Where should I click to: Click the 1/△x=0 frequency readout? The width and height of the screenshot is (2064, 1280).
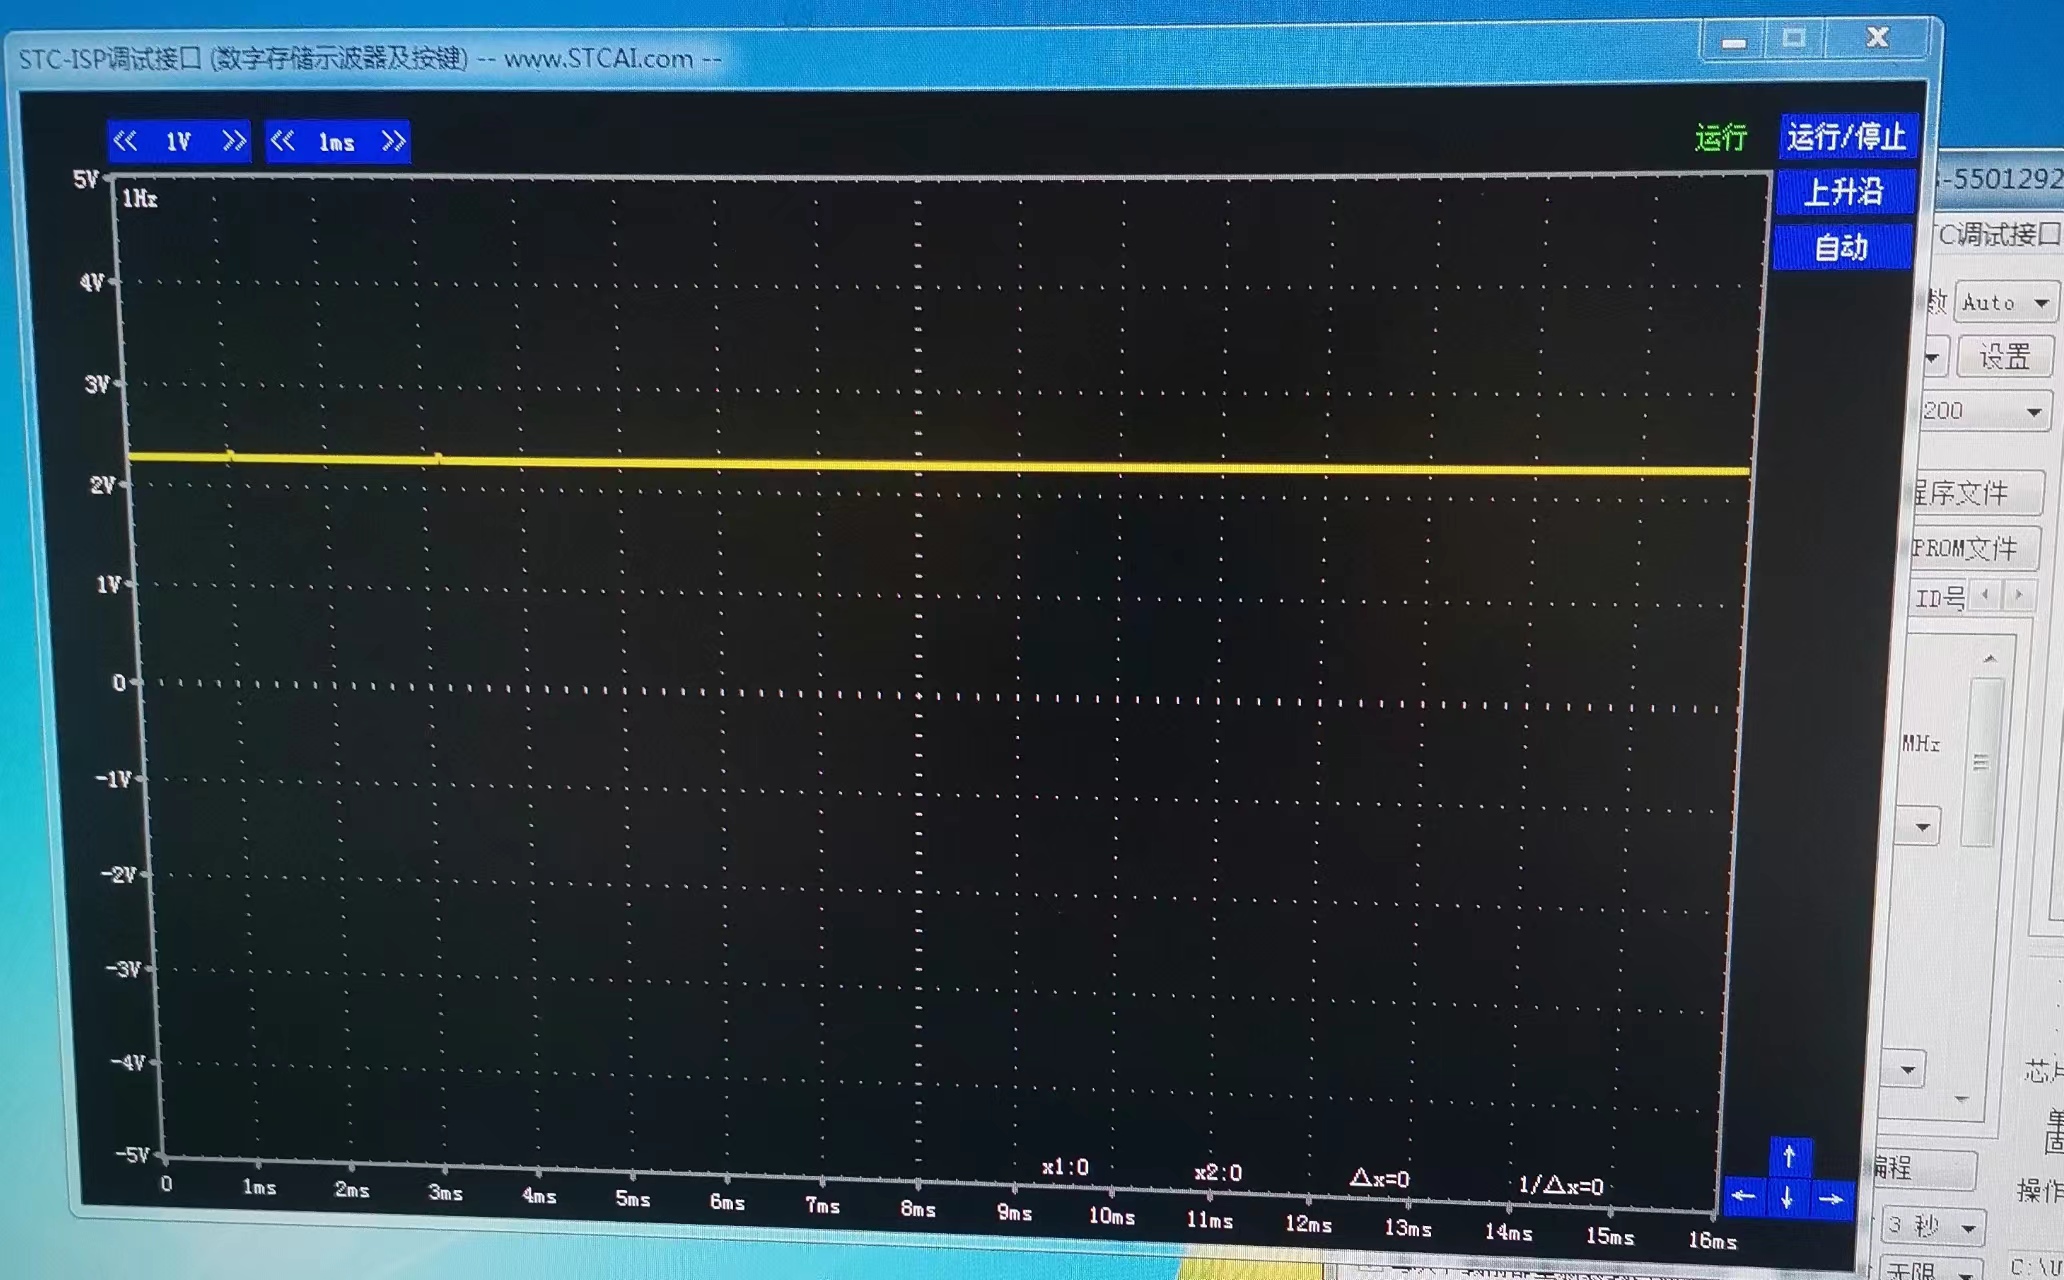coord(1560,1185)
